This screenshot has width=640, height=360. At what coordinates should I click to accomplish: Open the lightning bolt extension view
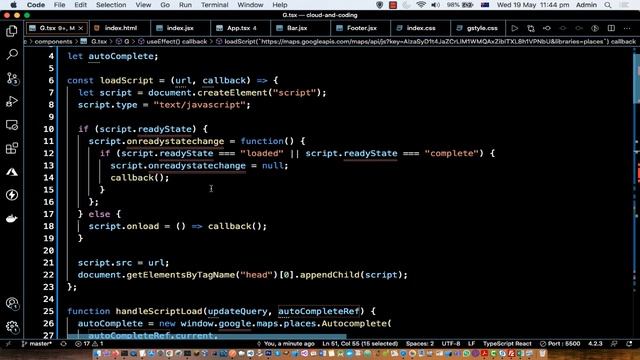coord(12,195)
